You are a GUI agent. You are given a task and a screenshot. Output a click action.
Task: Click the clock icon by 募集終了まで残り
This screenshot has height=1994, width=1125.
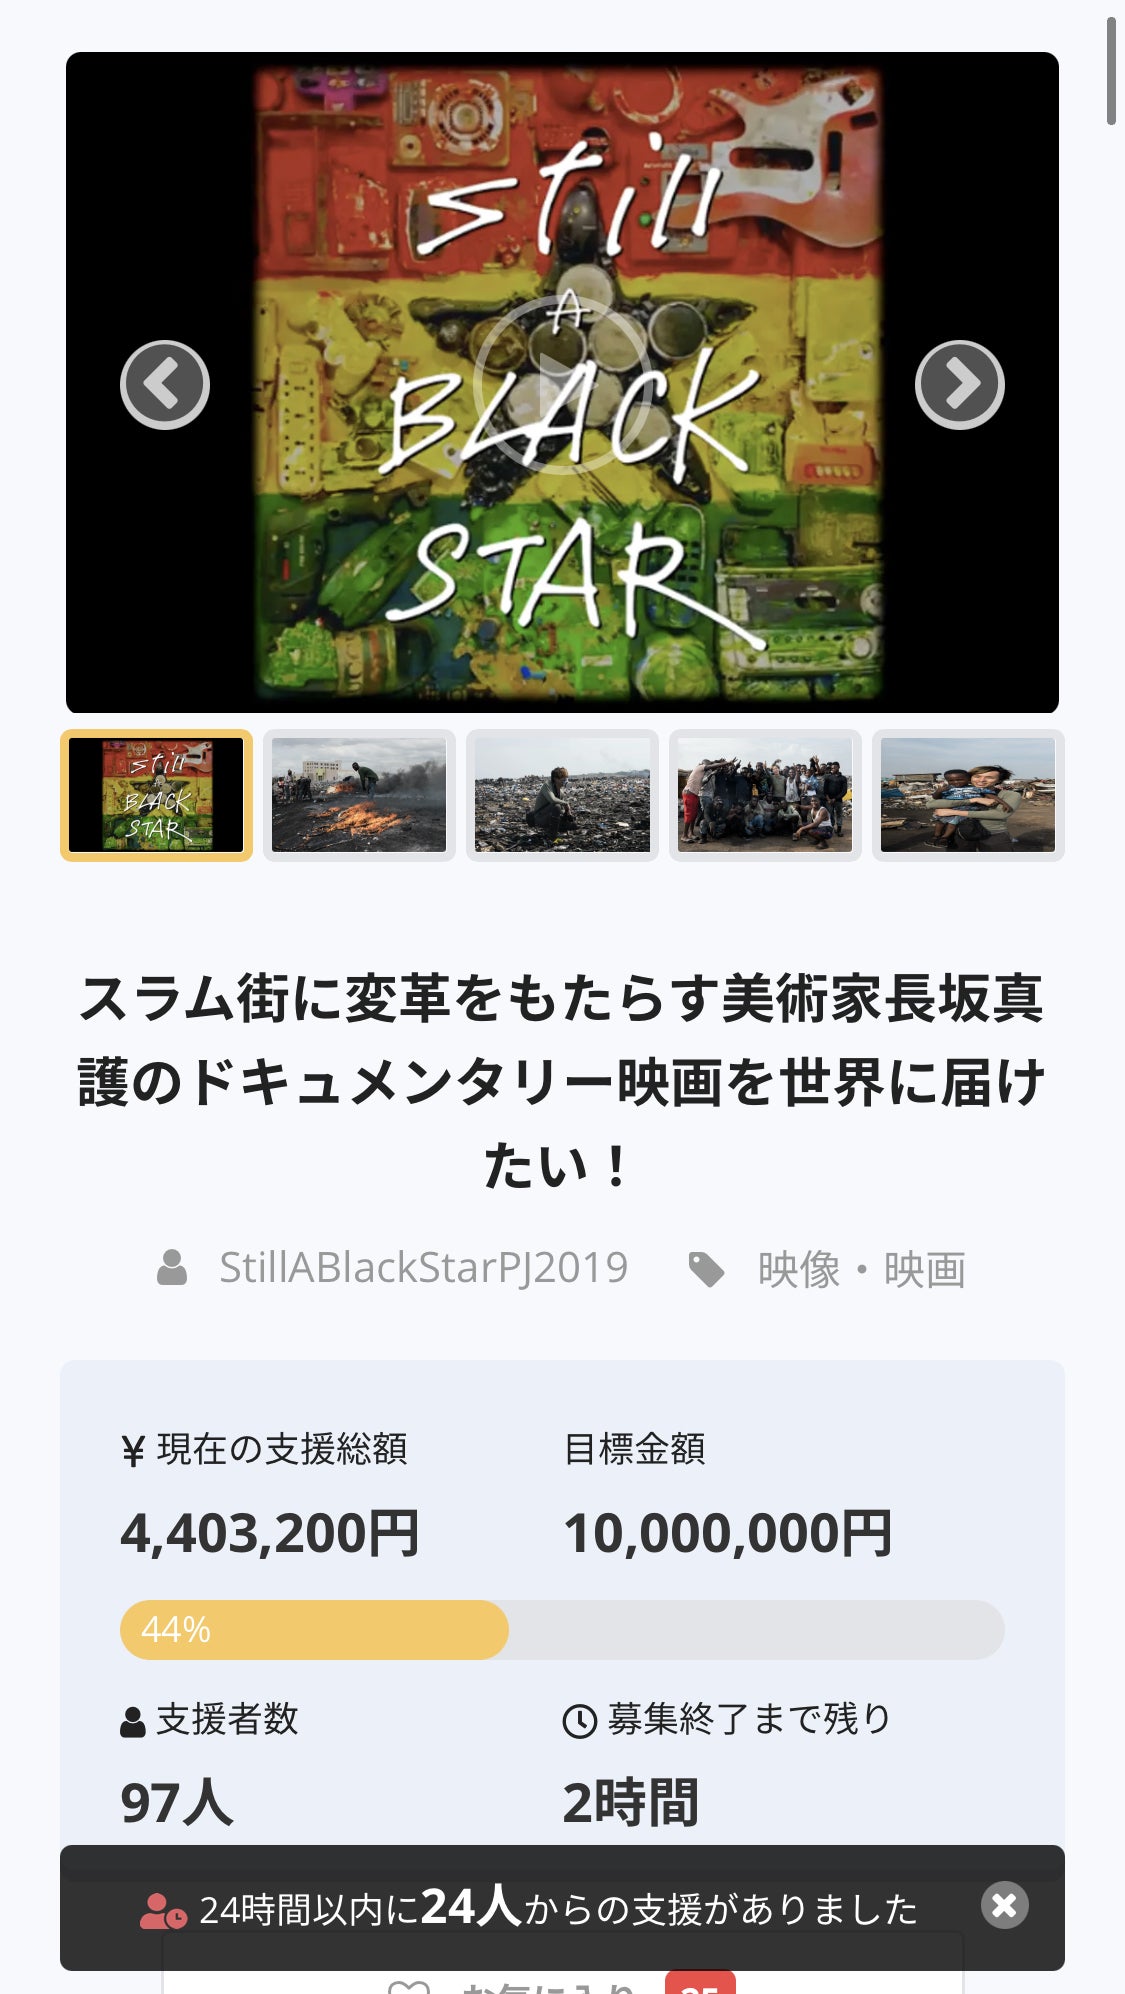tap(580, 1721)
